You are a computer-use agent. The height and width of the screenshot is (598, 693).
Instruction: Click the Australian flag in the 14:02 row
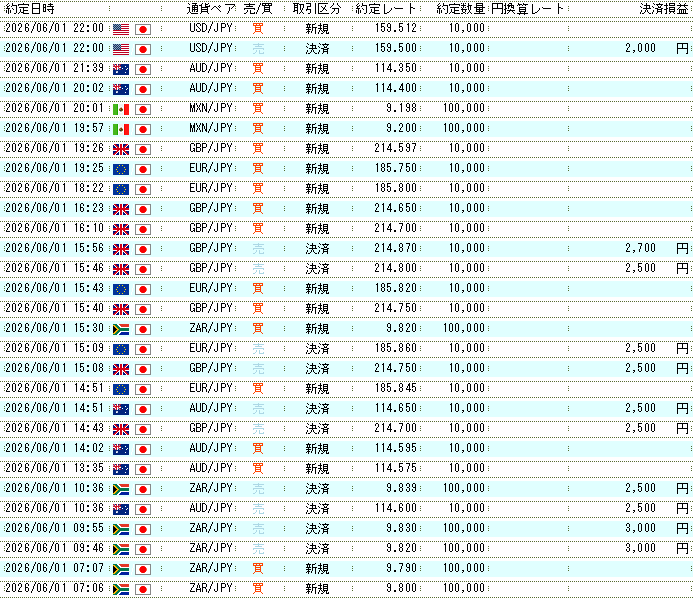[121, 449]
